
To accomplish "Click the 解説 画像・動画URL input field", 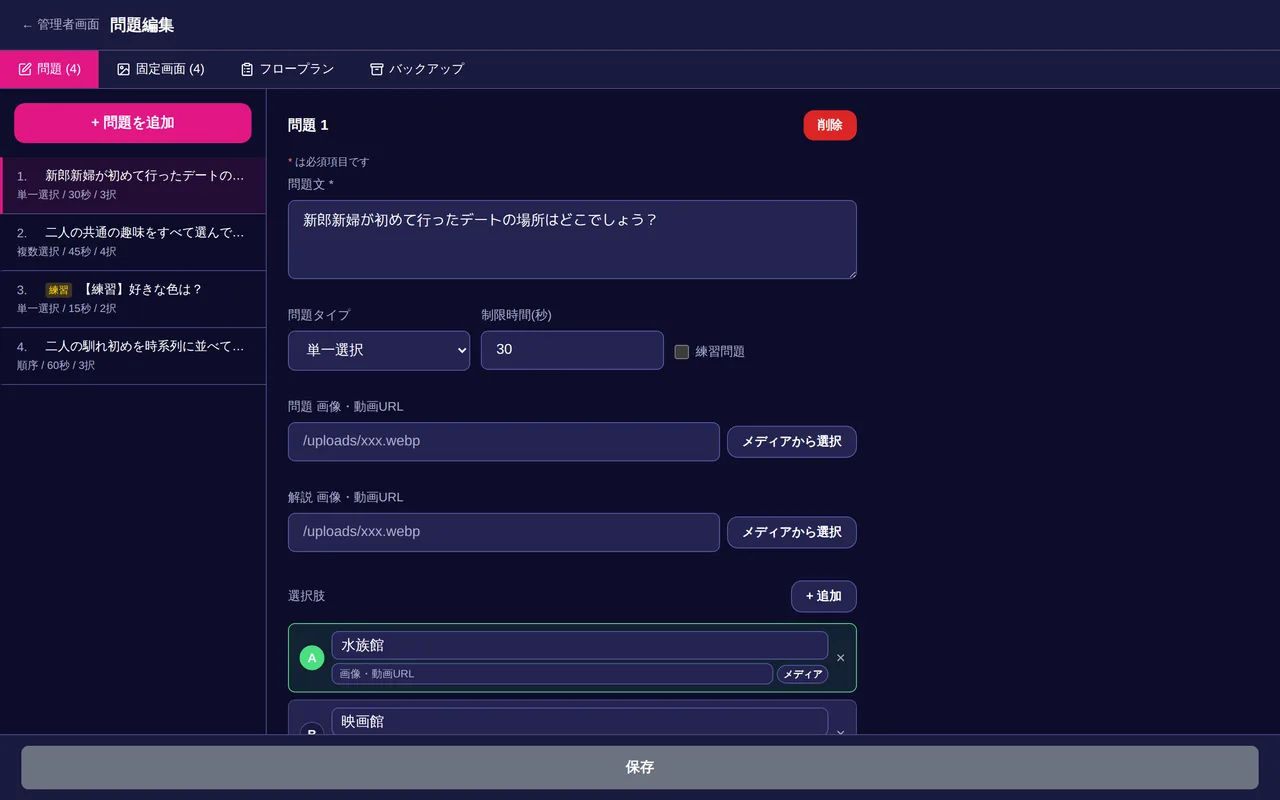I will (504, 532).
